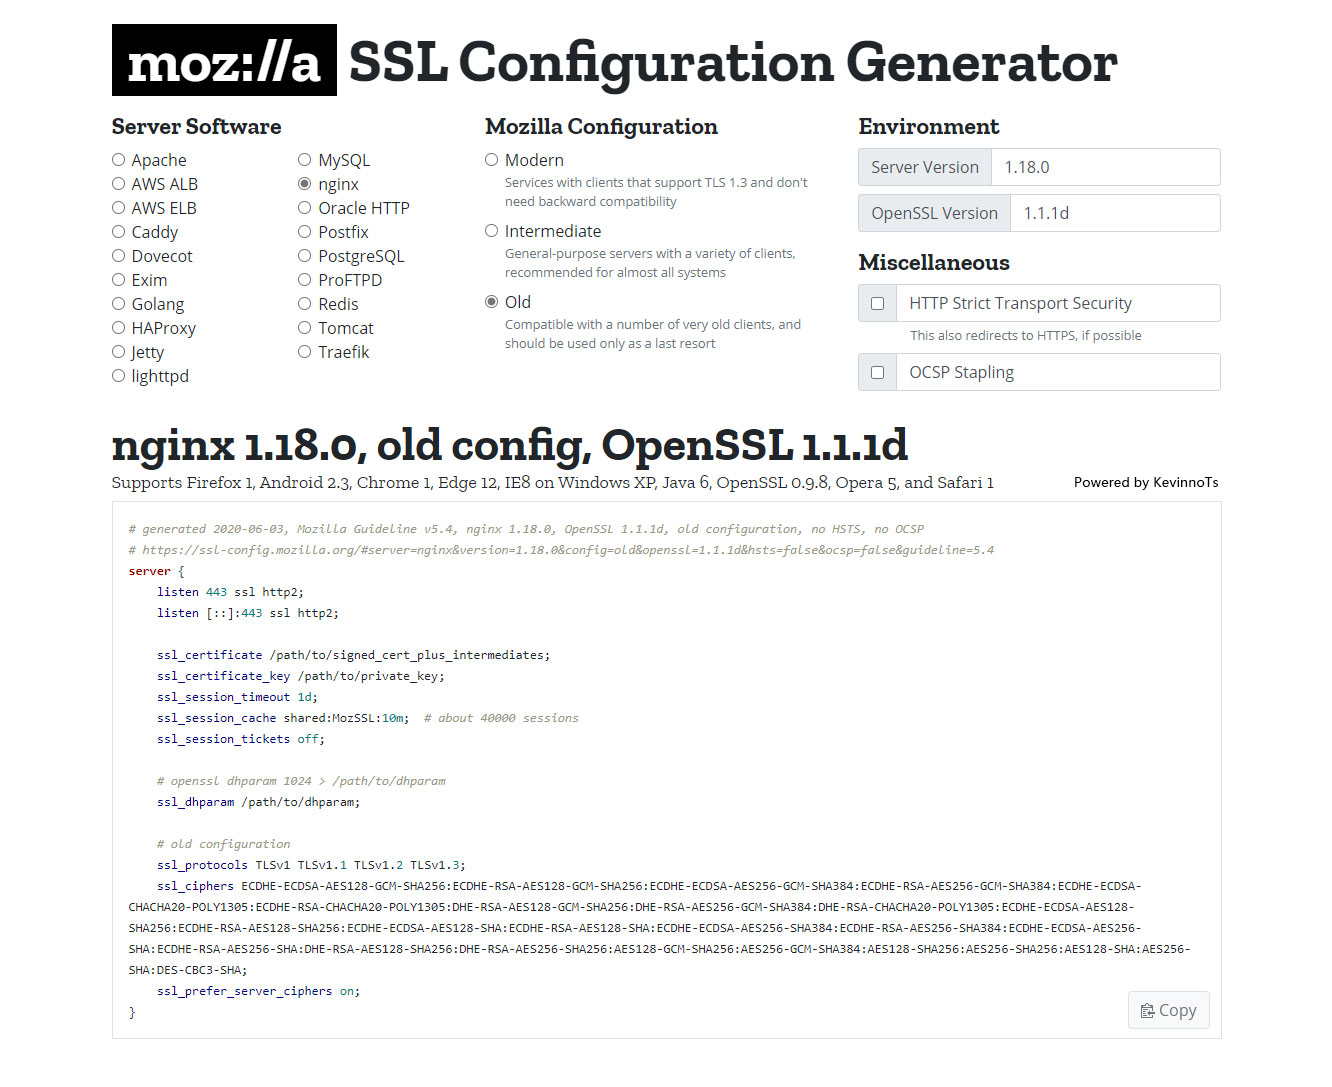The image size is (1332, 1087).
Task: Select the Old configuration radio
Action: (492, 302)
